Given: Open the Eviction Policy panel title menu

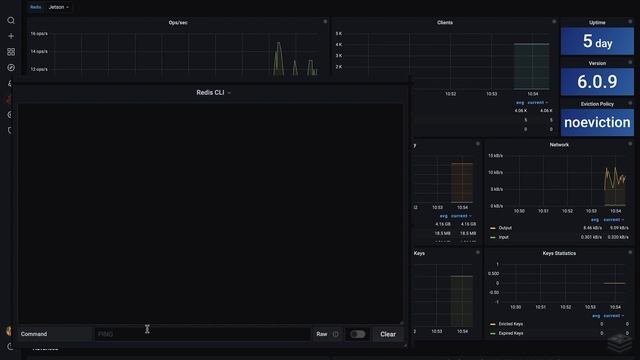Looking at the screenshot, I should (x=597, y=104).
